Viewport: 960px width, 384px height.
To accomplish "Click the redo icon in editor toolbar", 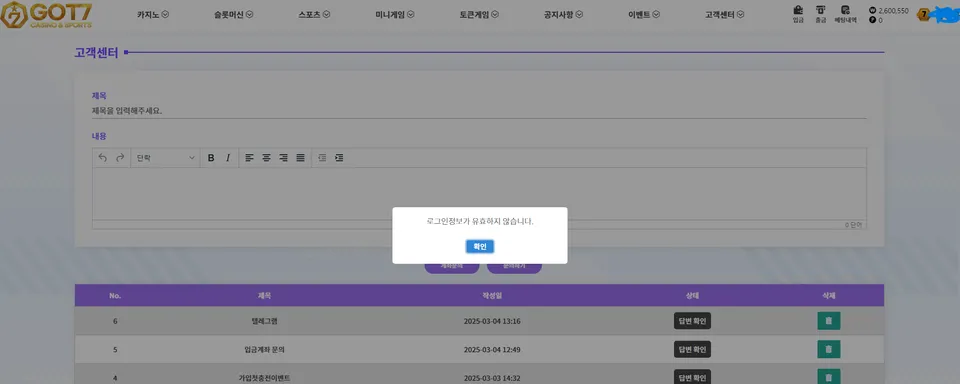I will 120,157.
